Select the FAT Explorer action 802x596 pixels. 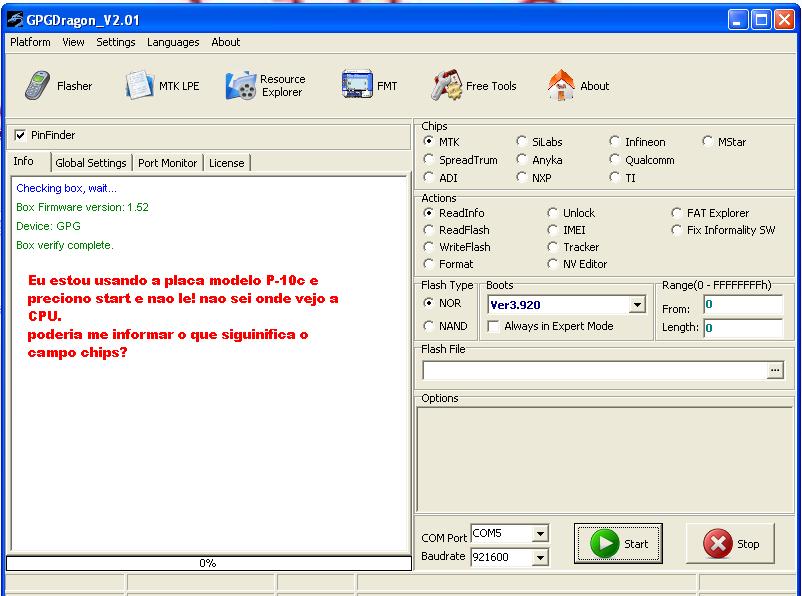[x=676, y=213]
